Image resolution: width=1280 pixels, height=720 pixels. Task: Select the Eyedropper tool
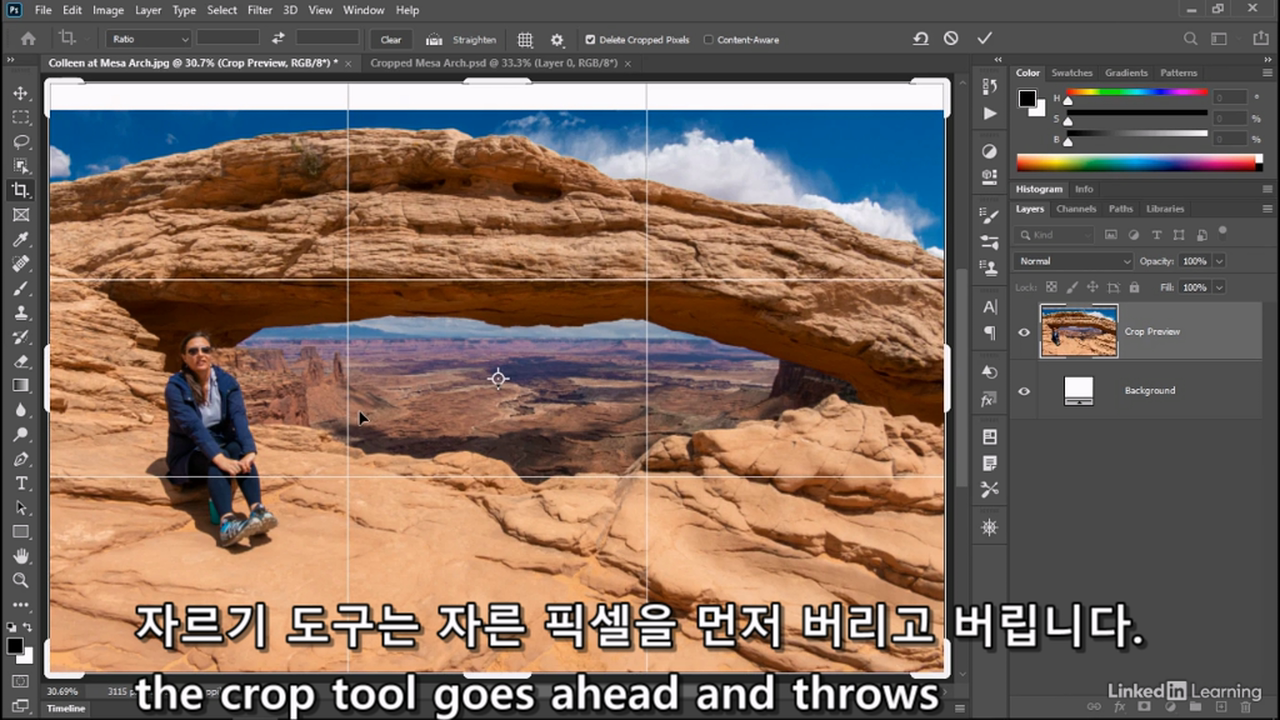point(20,239)
